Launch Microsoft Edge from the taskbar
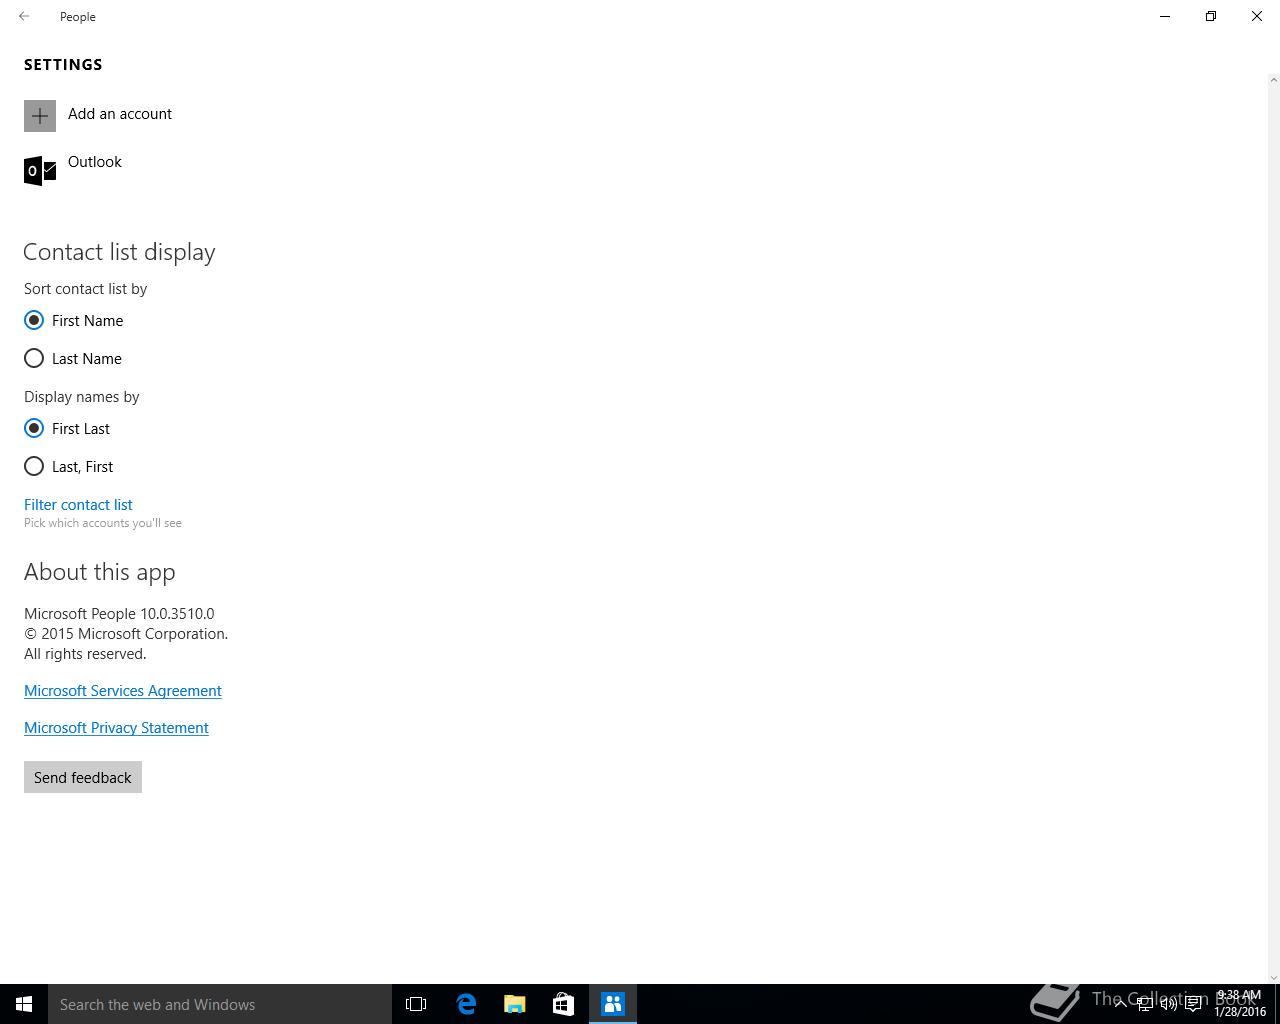Image resolution: width=1280 pixels, height=1024 pixels. click(466, 1004)
